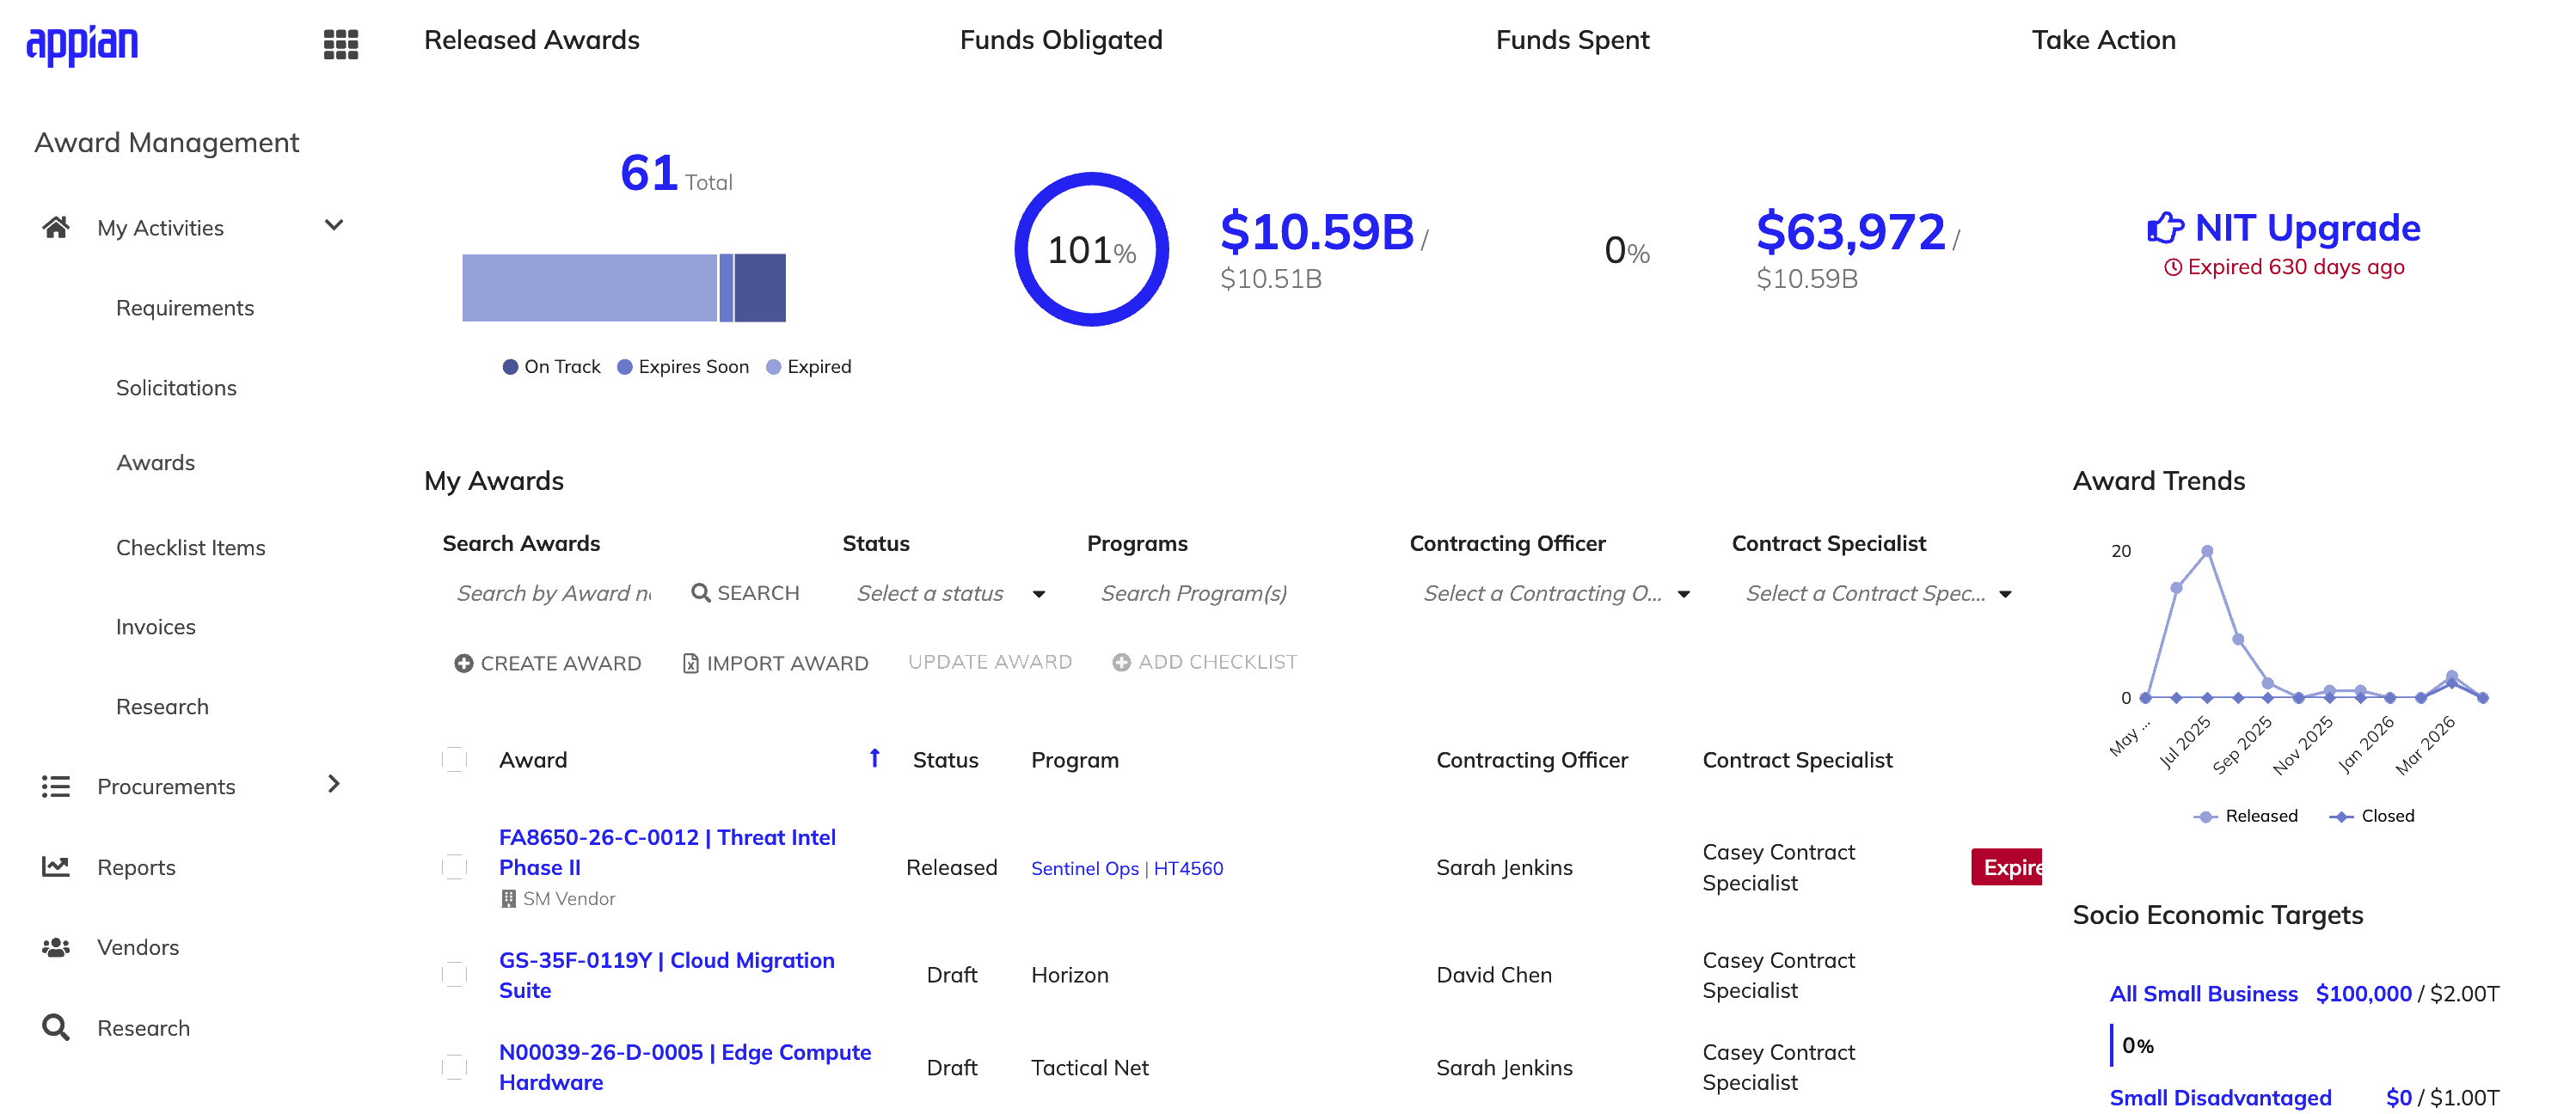Sort by Award column using the arrow

[x=875, y=758]
